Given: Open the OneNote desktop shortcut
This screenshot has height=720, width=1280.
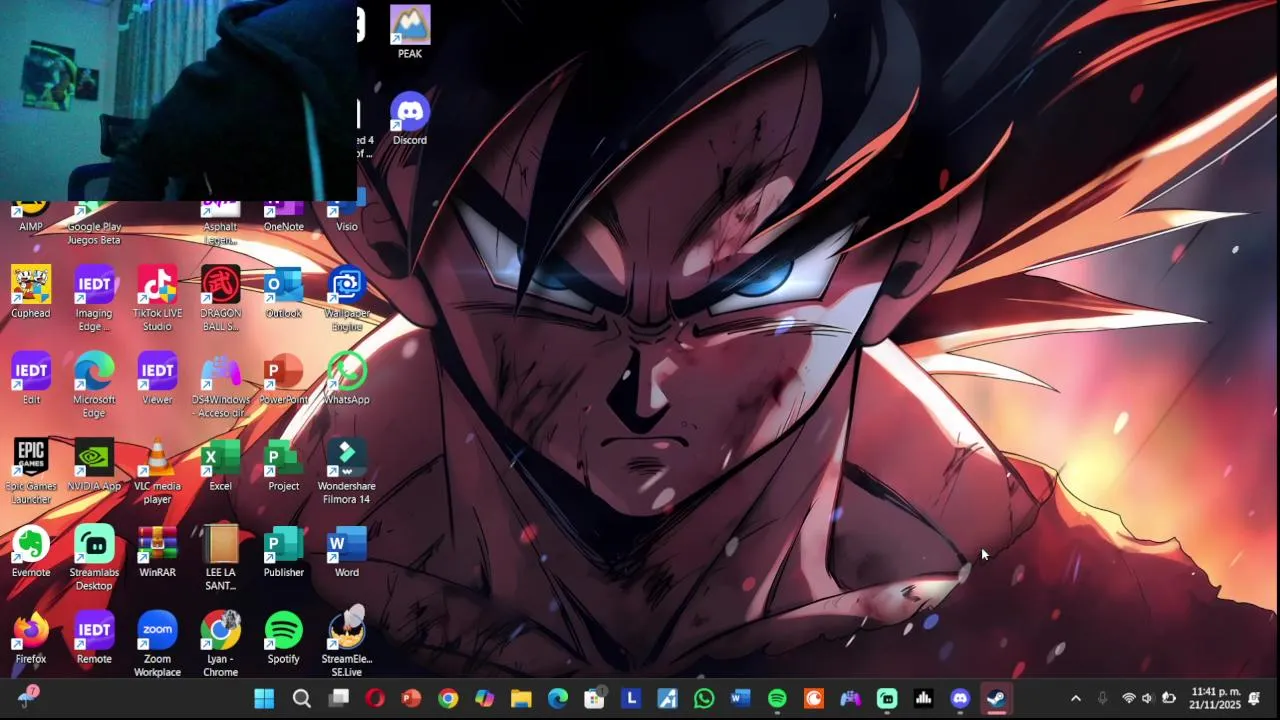Looking at the screenshot, I should 283,217.
